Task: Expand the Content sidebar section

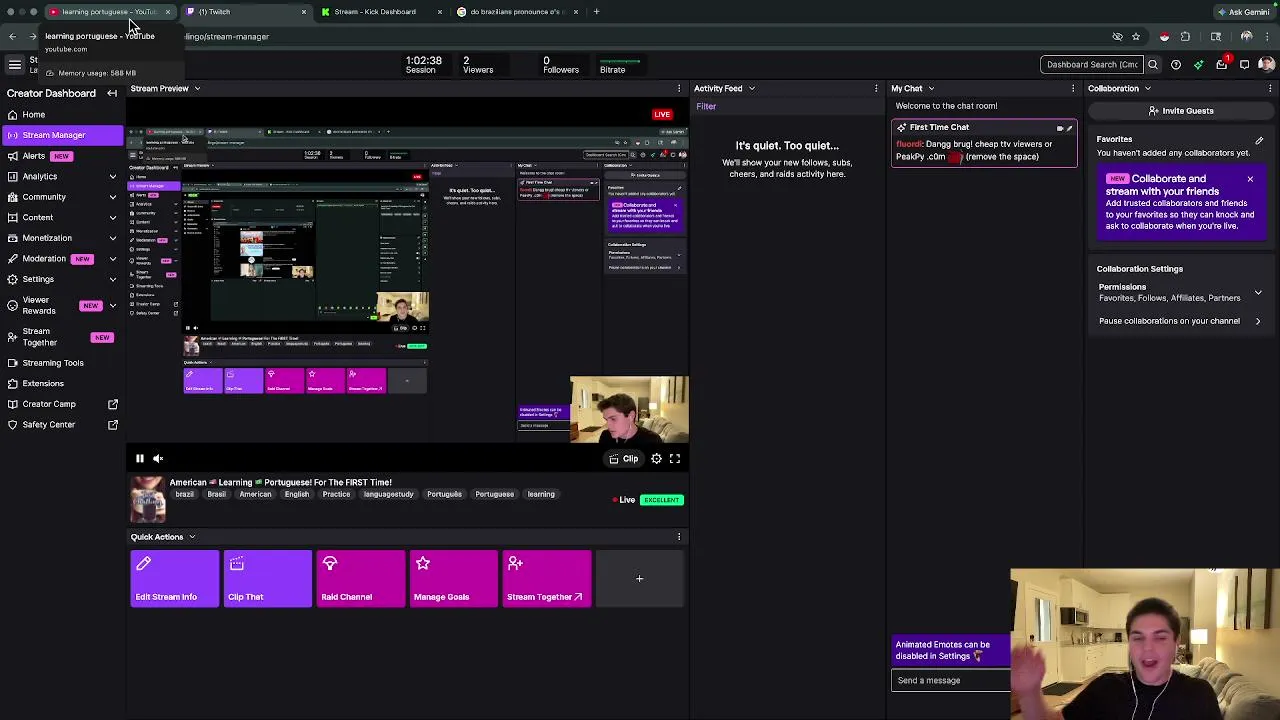Action: [x=112, y=218]
